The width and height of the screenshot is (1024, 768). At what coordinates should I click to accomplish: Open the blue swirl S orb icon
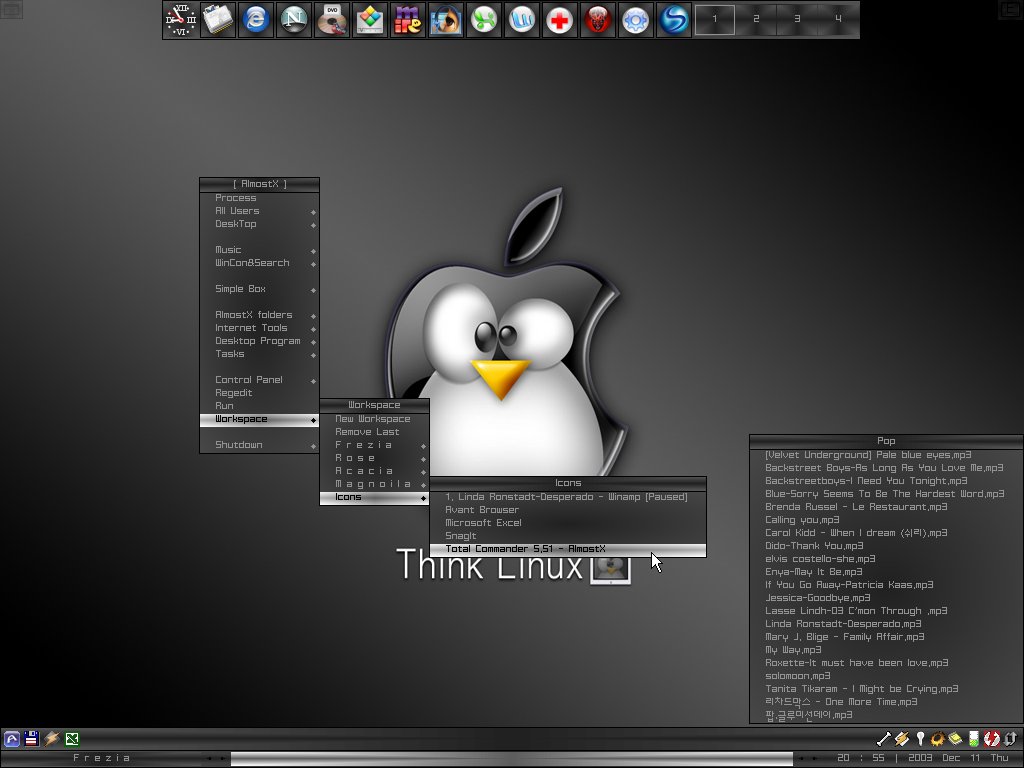(x=673, y=20)
